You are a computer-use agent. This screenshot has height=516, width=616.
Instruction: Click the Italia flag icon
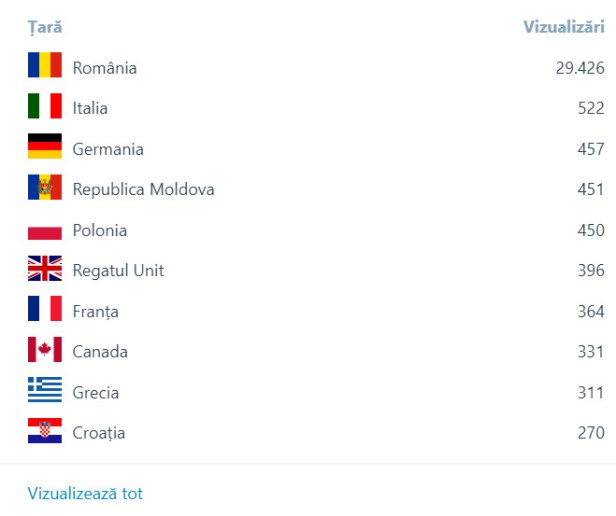[x=45, y=107]
